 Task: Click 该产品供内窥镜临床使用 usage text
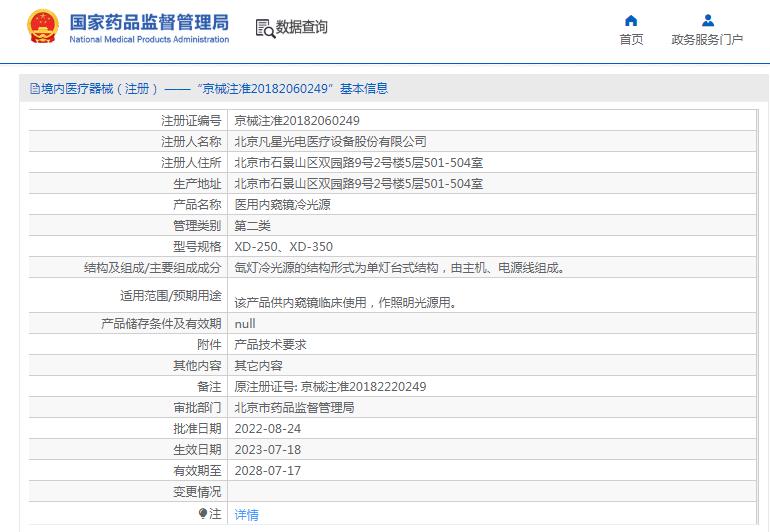(x=346, y=303)
